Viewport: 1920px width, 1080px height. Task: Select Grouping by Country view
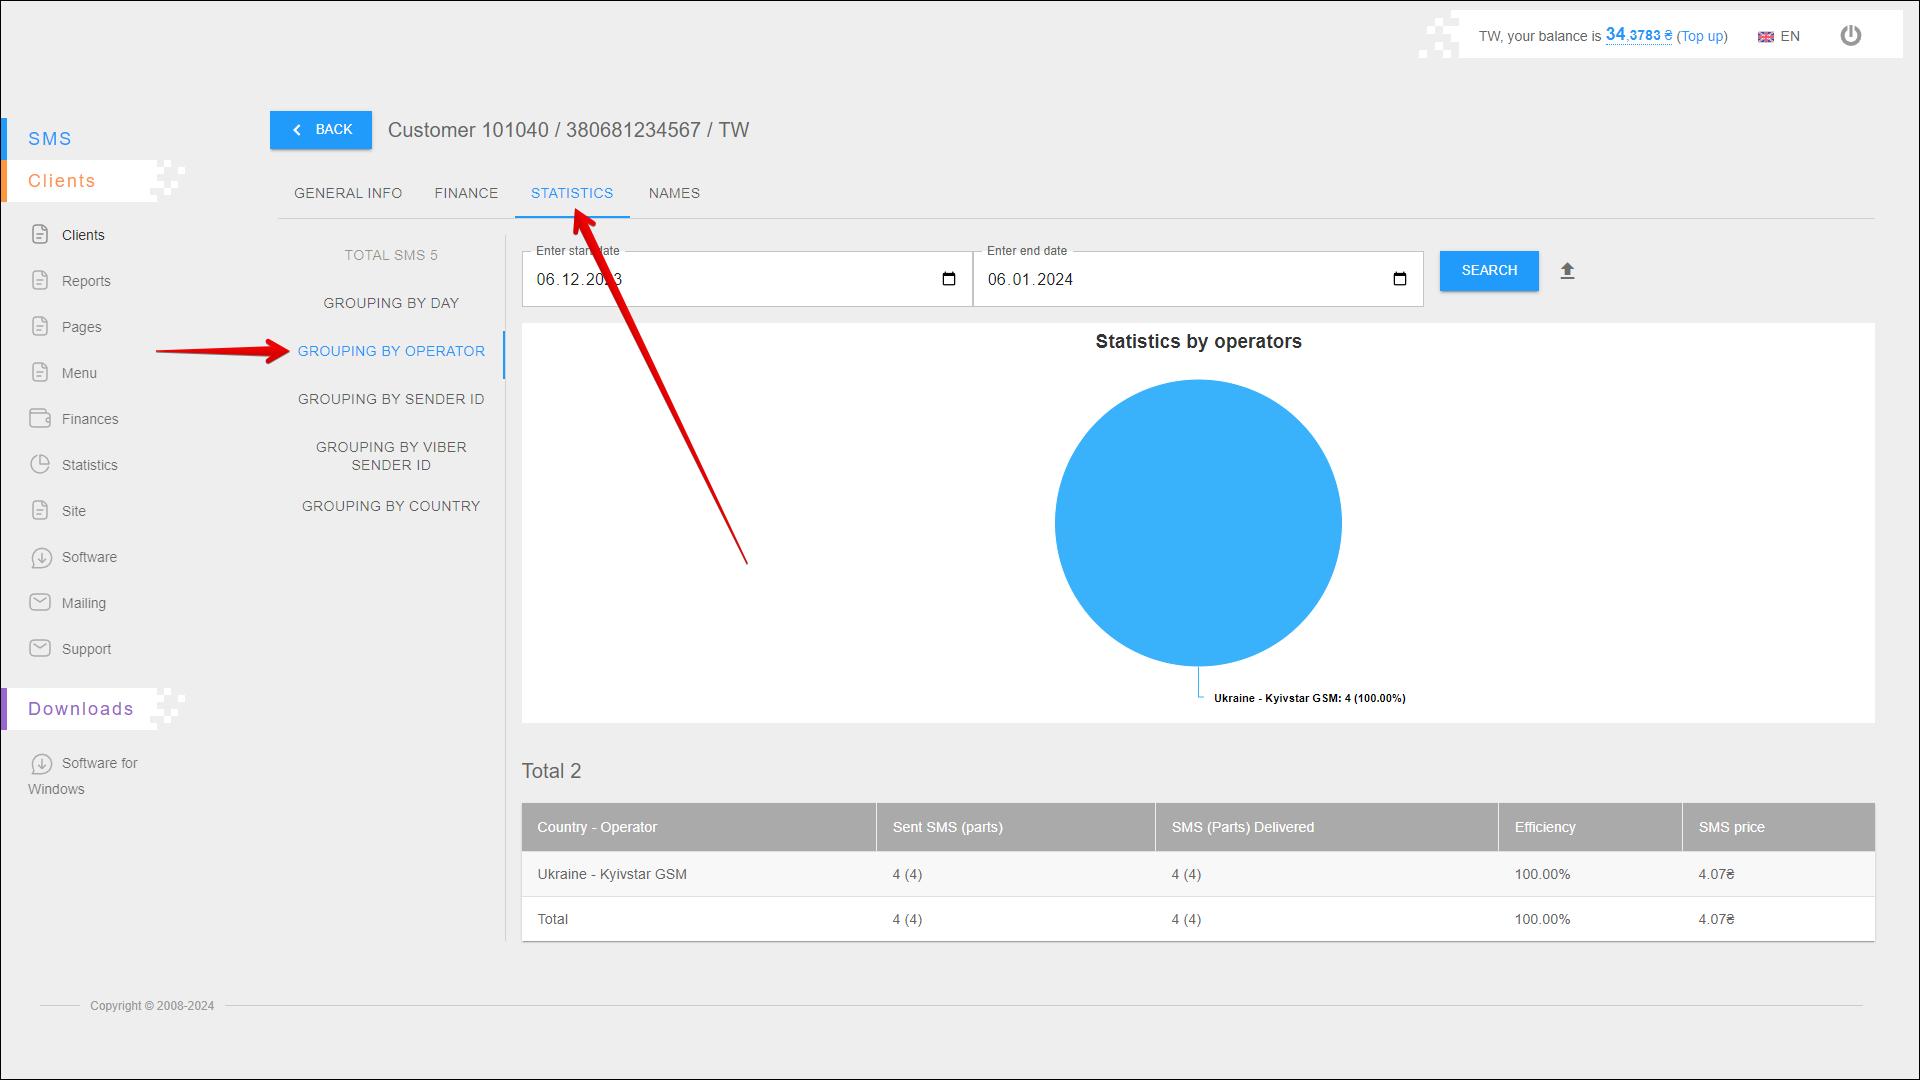tap(391, 506)
